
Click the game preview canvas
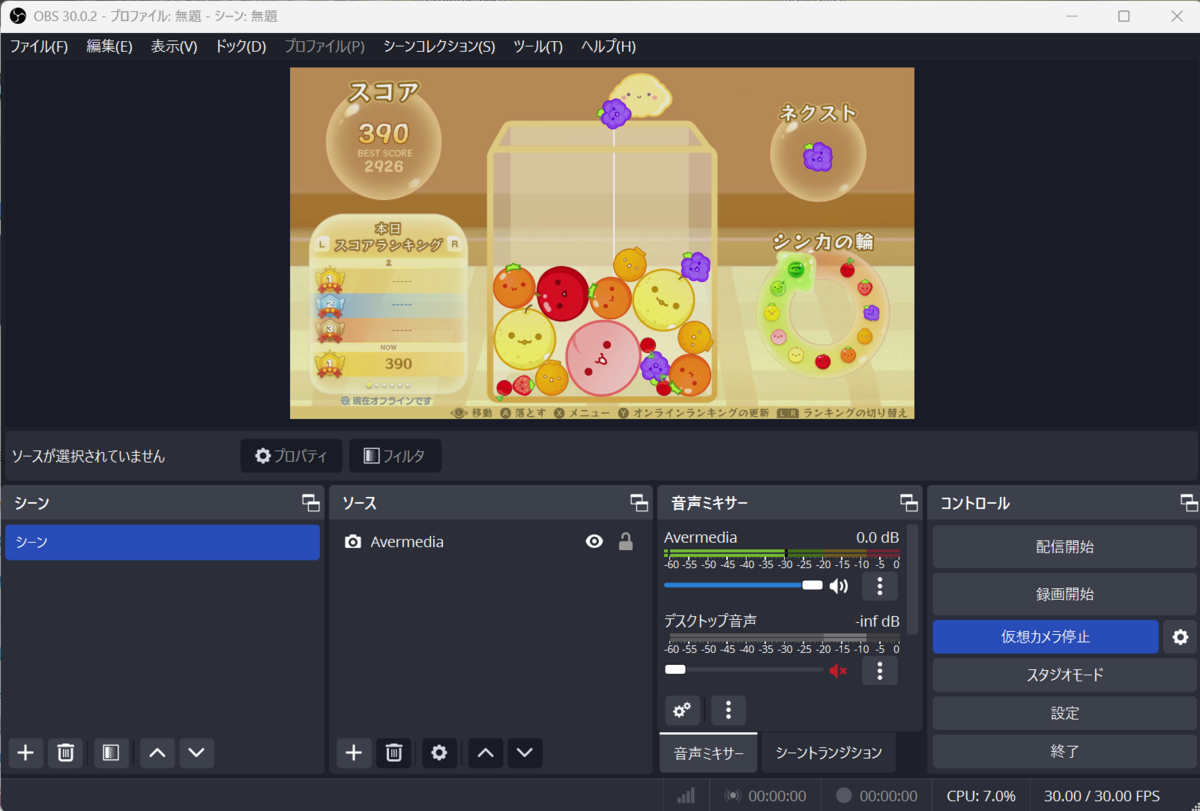602,243
